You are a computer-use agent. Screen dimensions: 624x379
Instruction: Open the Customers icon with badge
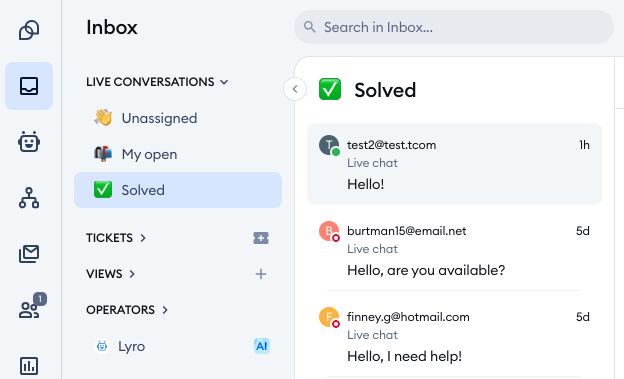31,306
